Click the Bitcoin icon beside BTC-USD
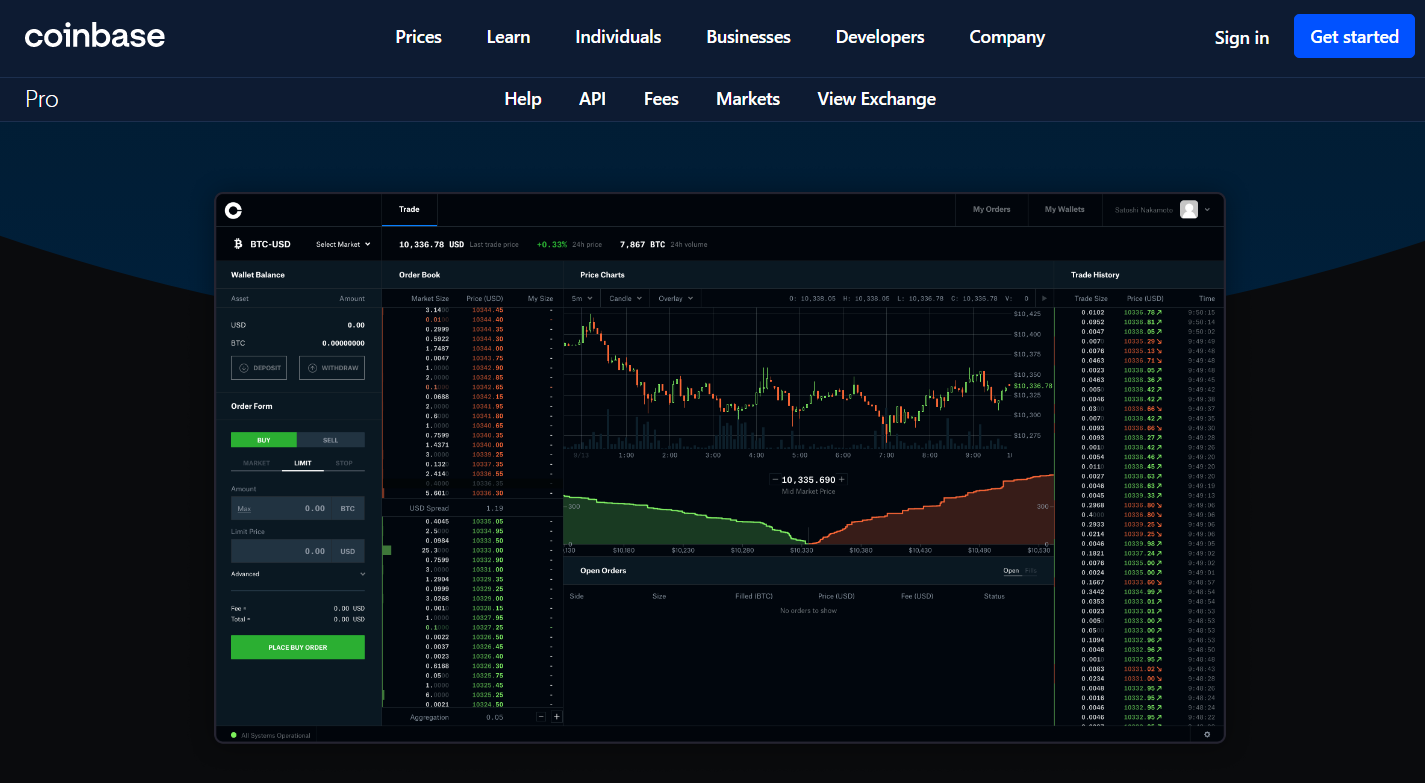Image resolution: width=1425 pixels, height=783 pixels. tap(238, 244)
